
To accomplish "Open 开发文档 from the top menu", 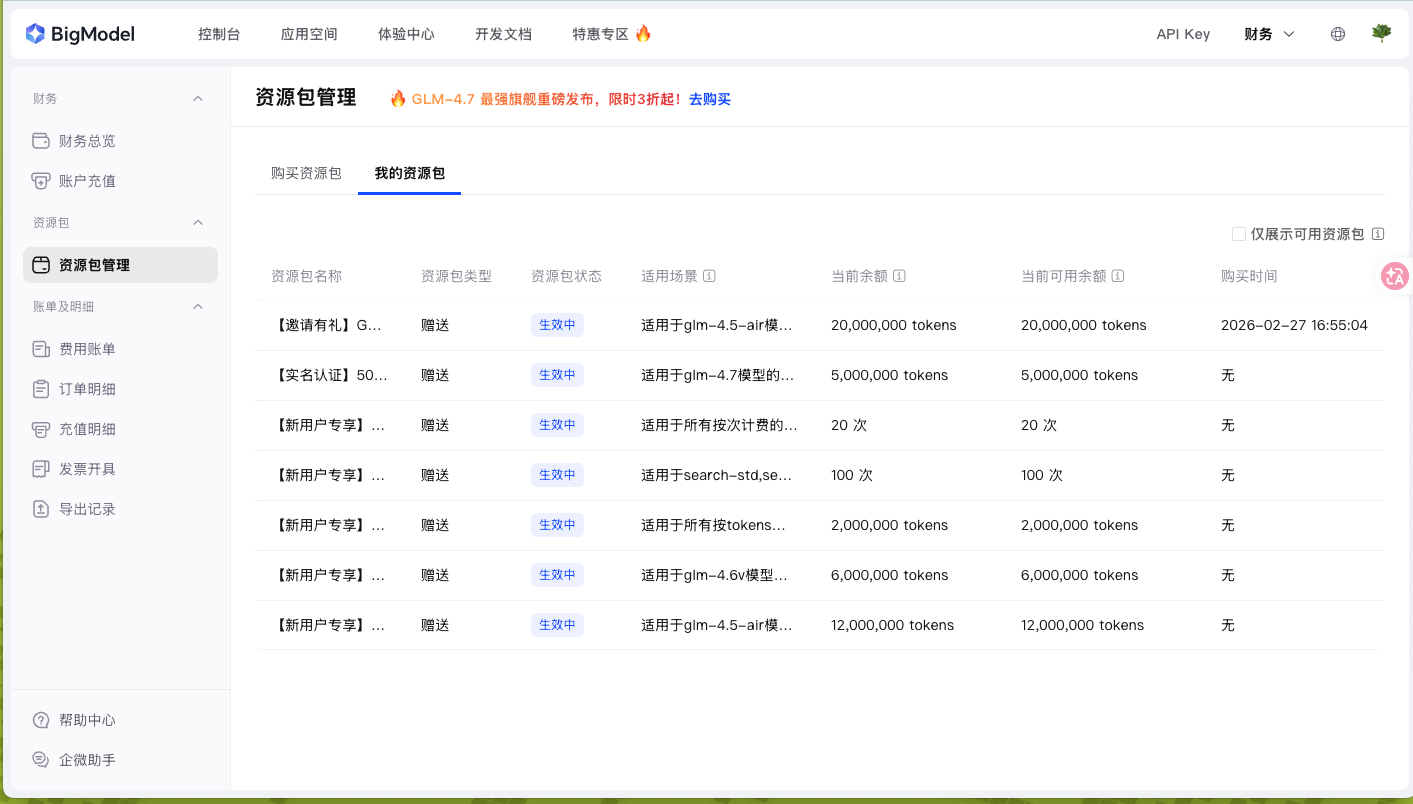I will point(503,33).
